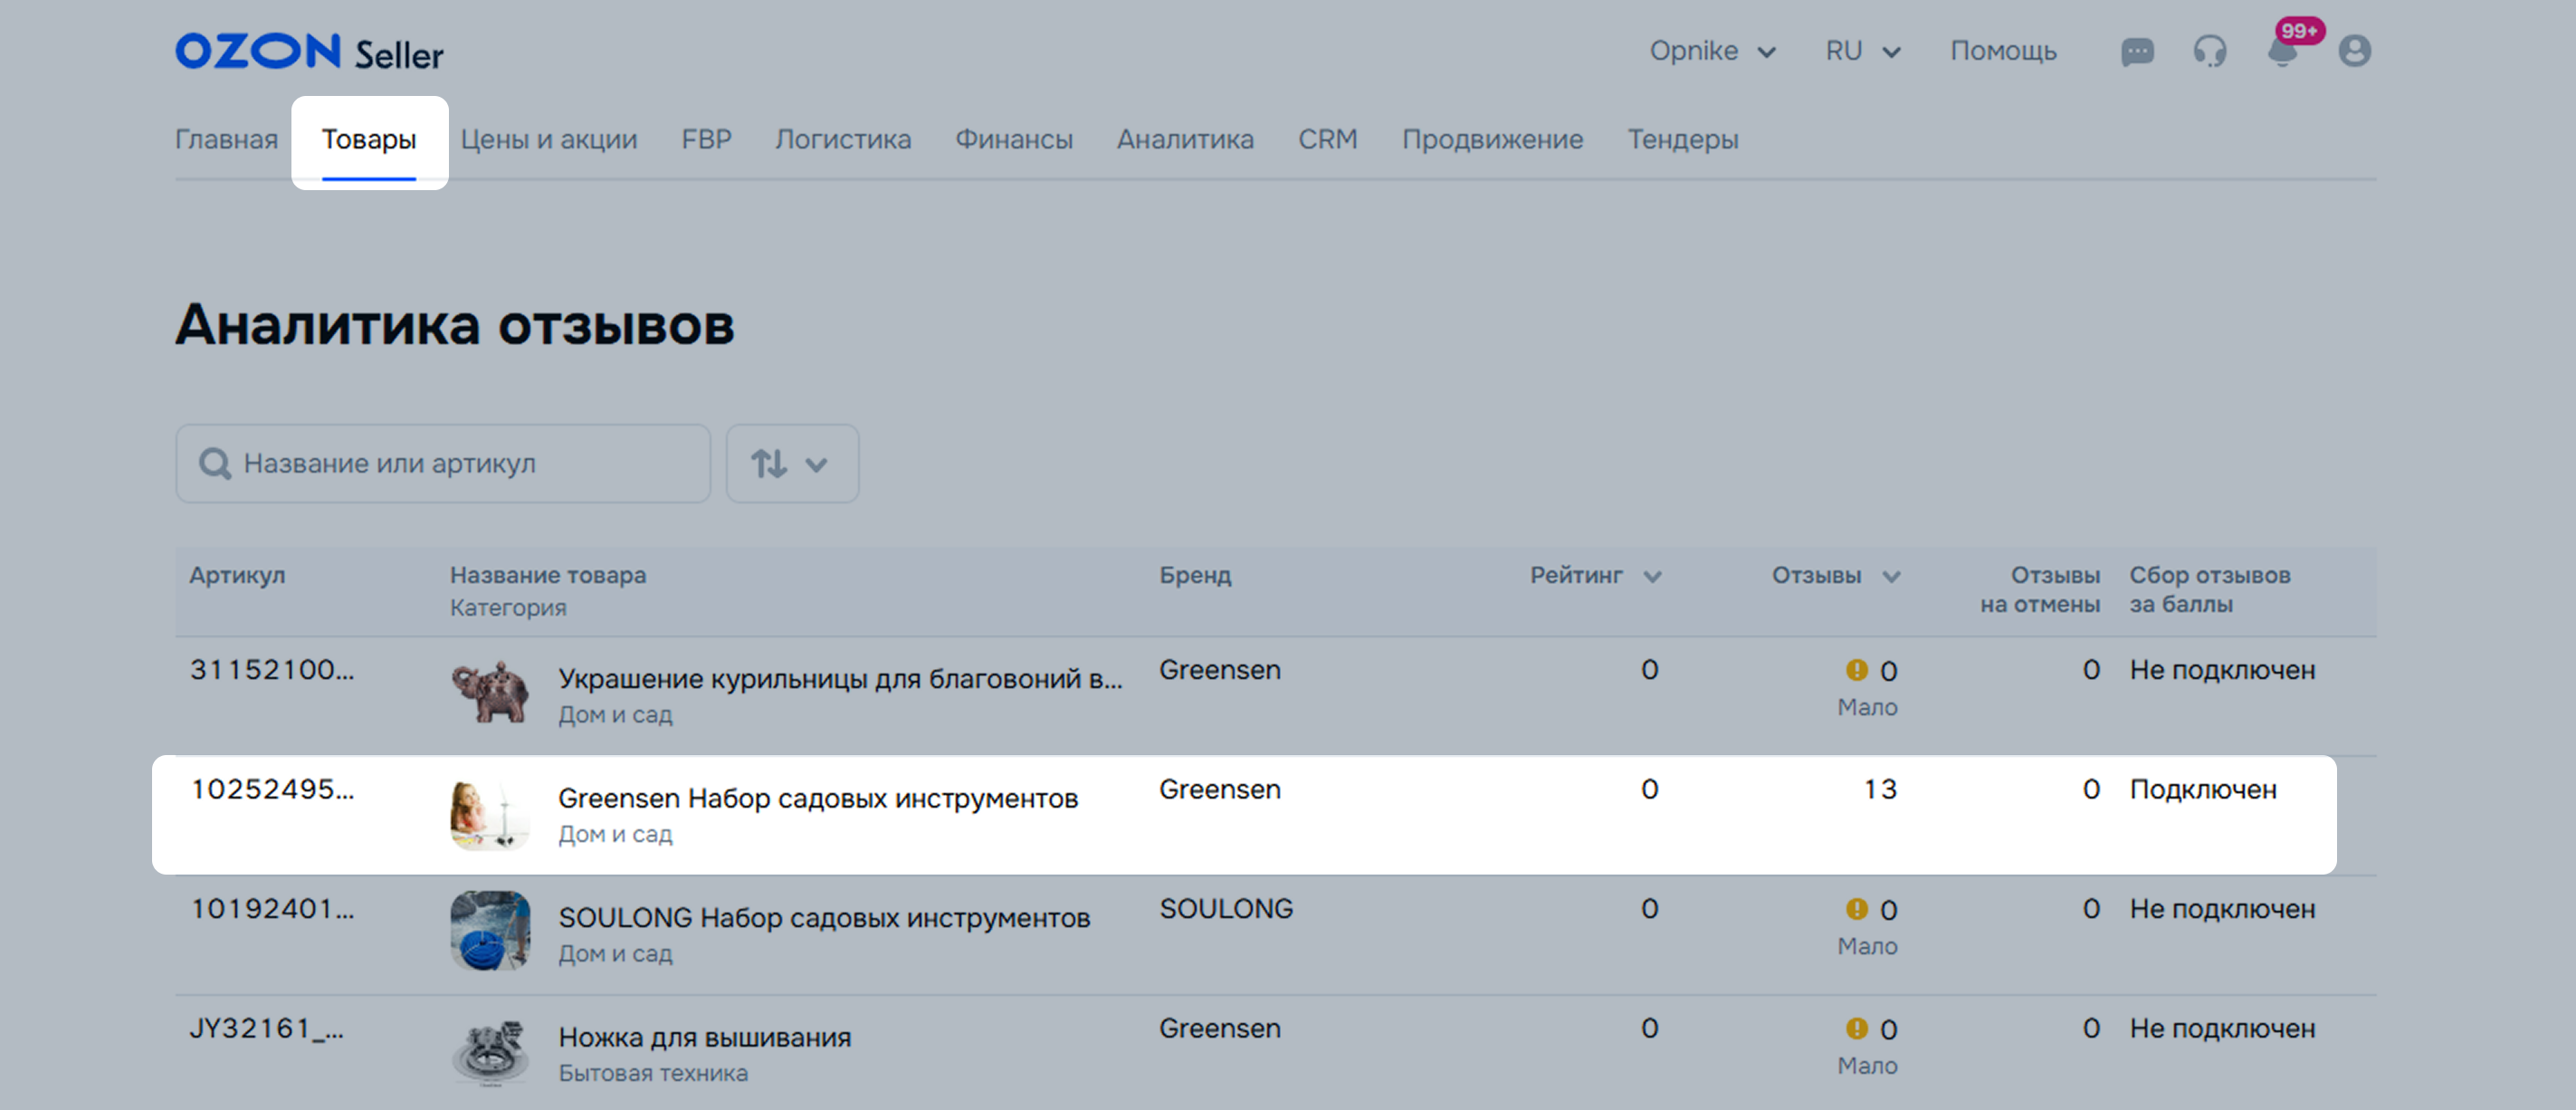The width and height of the screenshot is (2576, 1110).
Task: Click the 13 reviews count
Action: (x=1880, y=789)
